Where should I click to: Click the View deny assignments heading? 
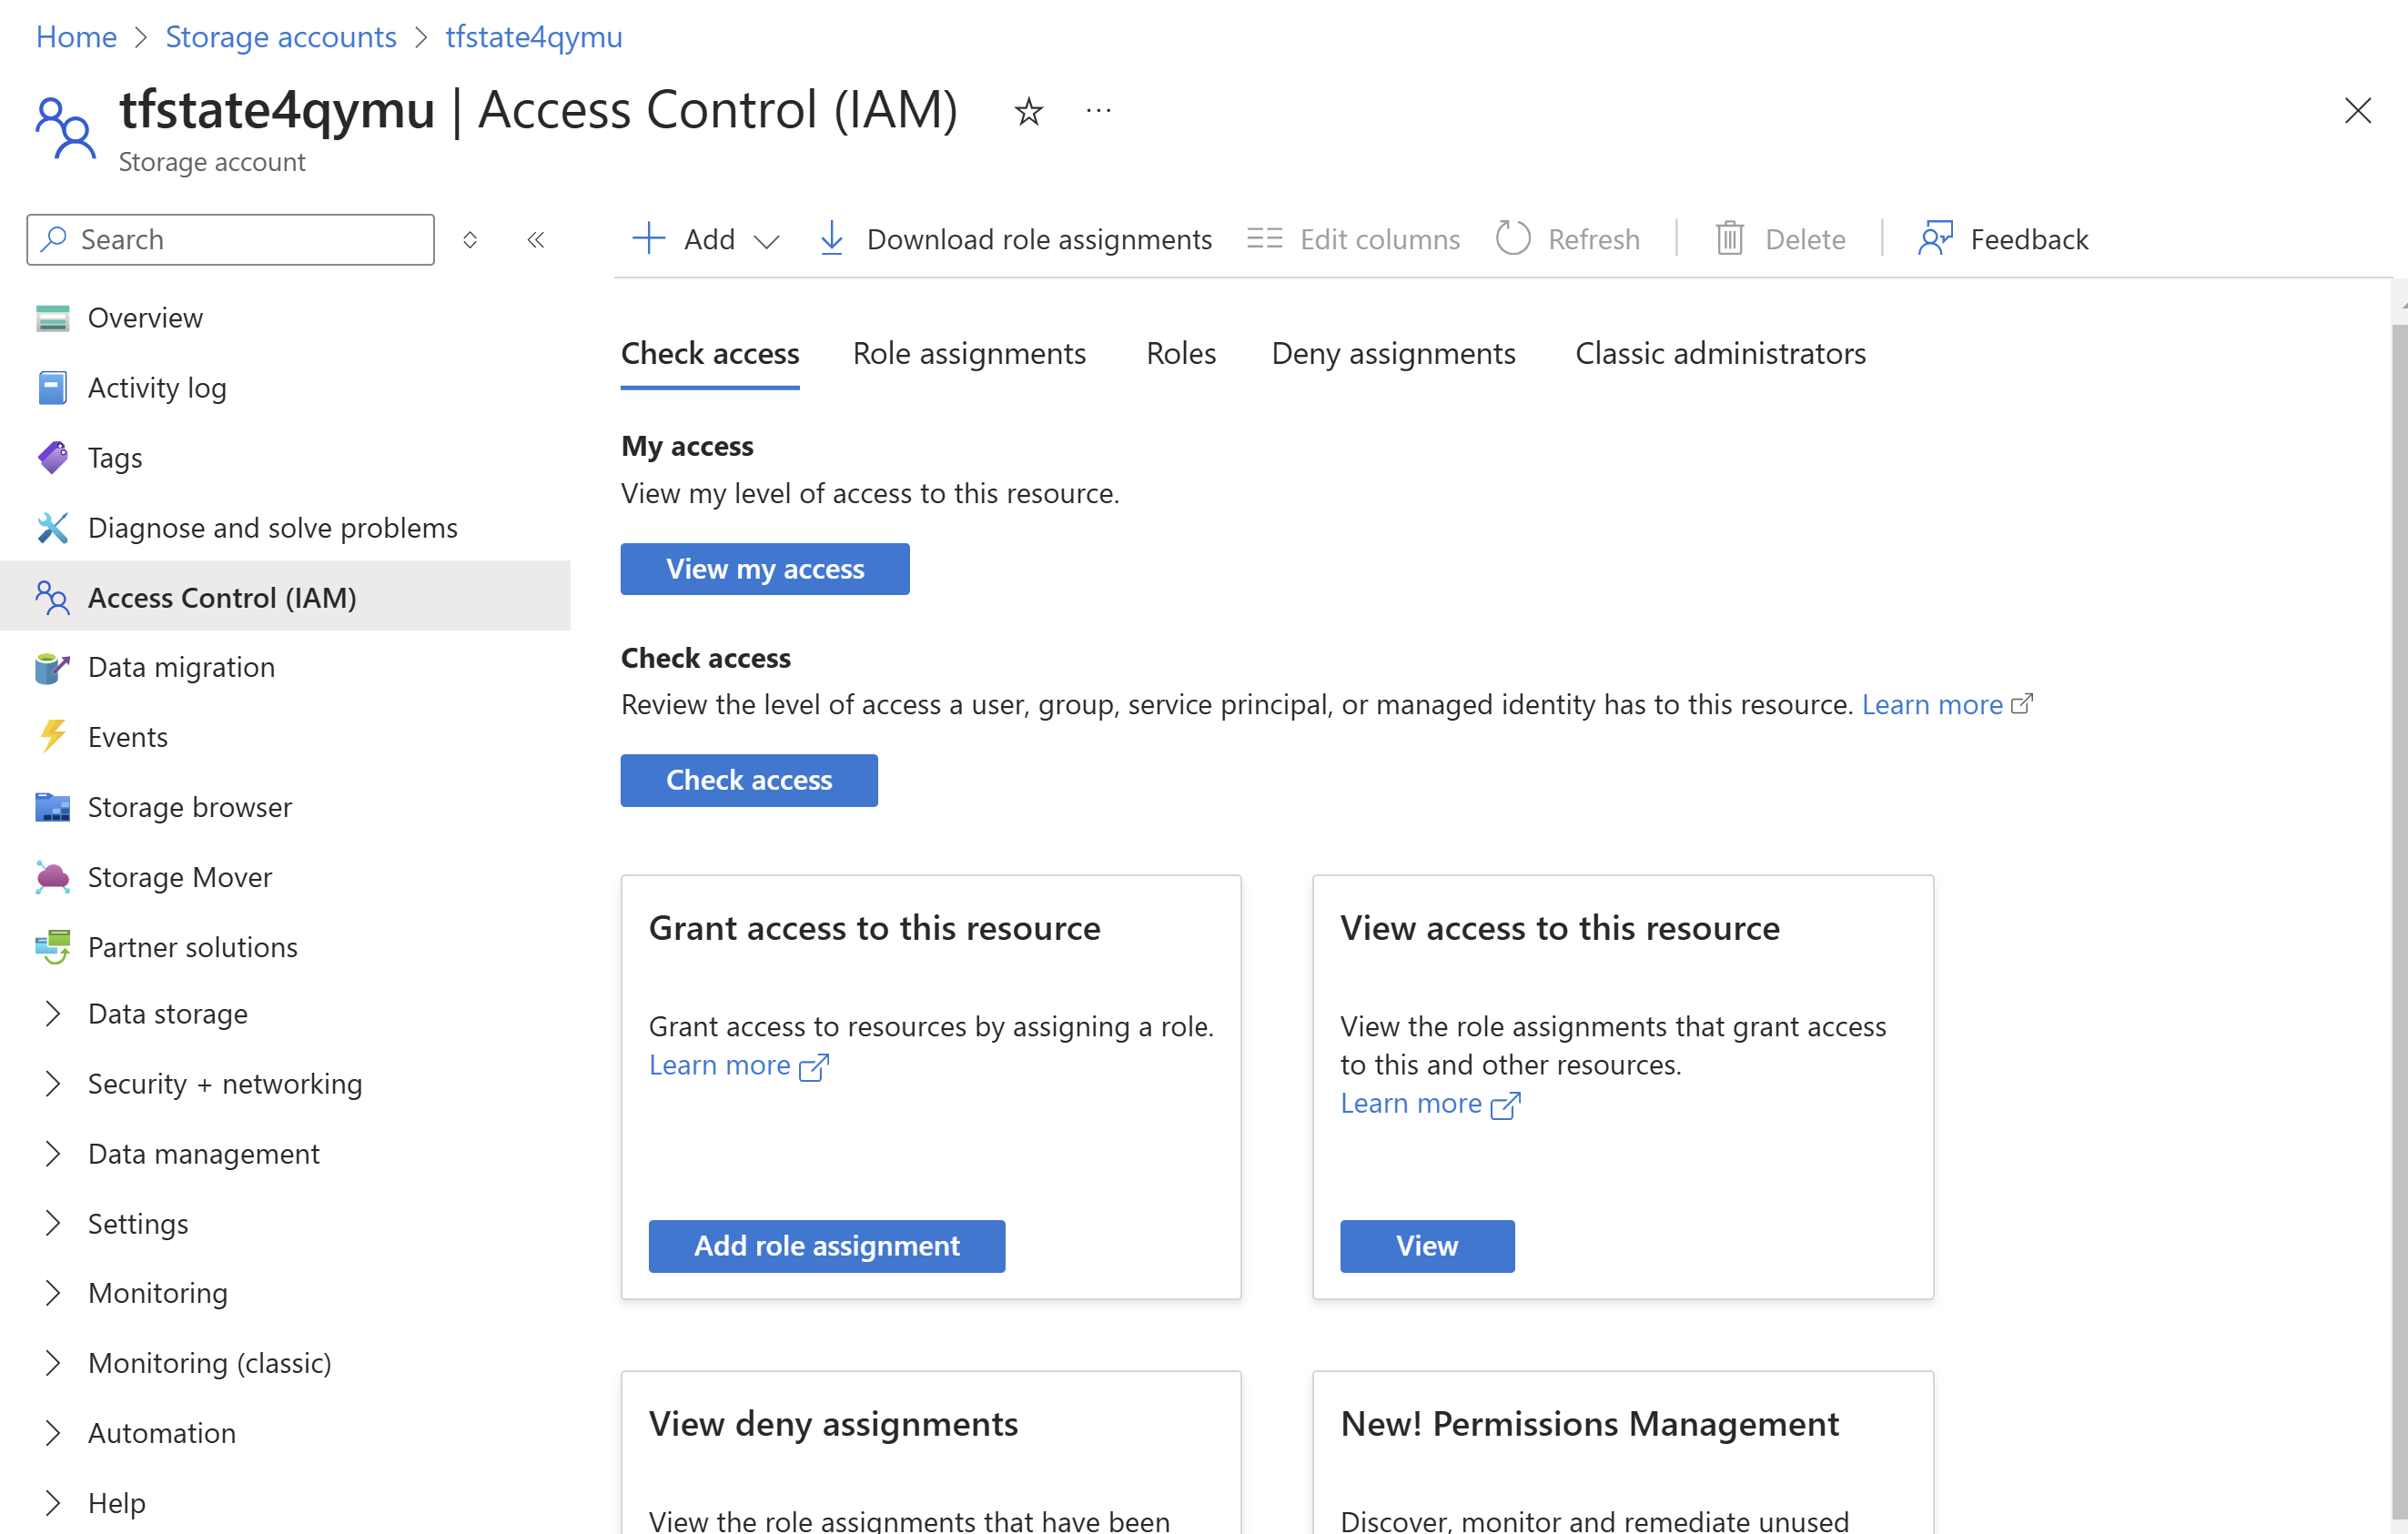[833, 1424]
